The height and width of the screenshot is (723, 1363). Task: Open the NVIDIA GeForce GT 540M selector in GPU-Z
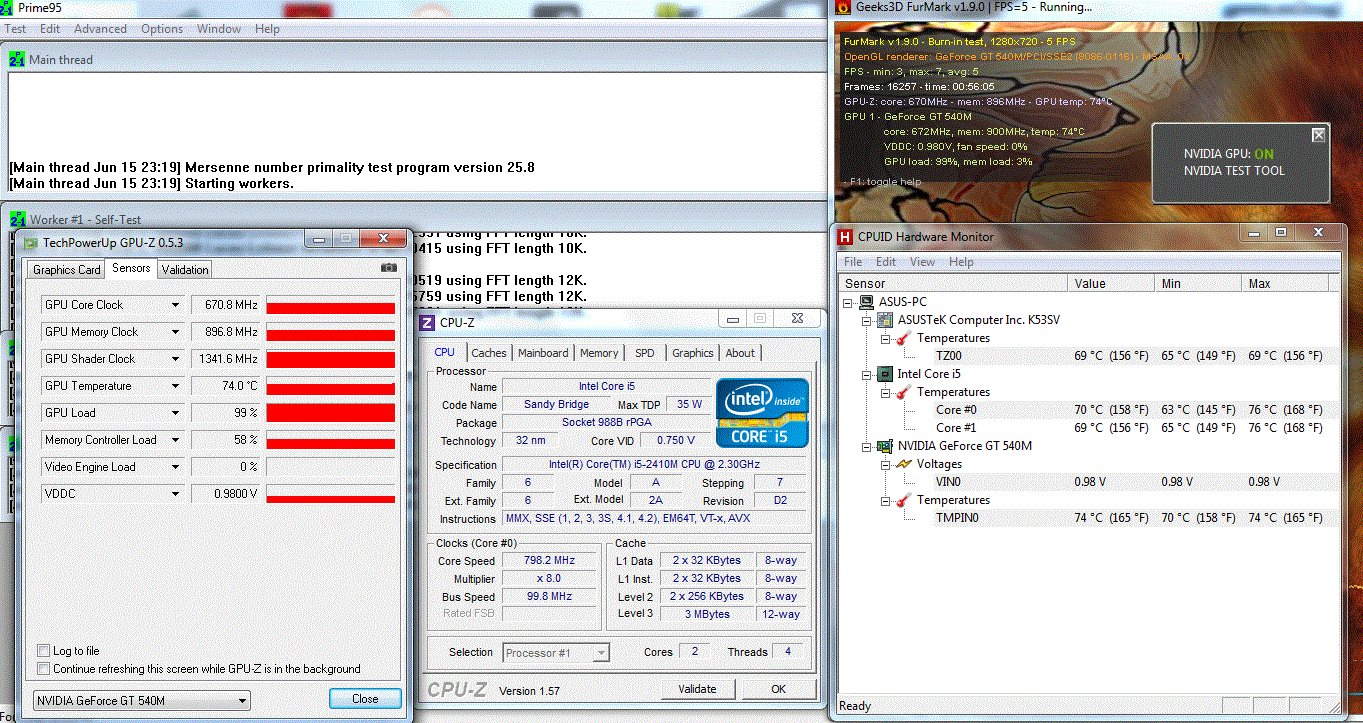[x=141, y=700]
